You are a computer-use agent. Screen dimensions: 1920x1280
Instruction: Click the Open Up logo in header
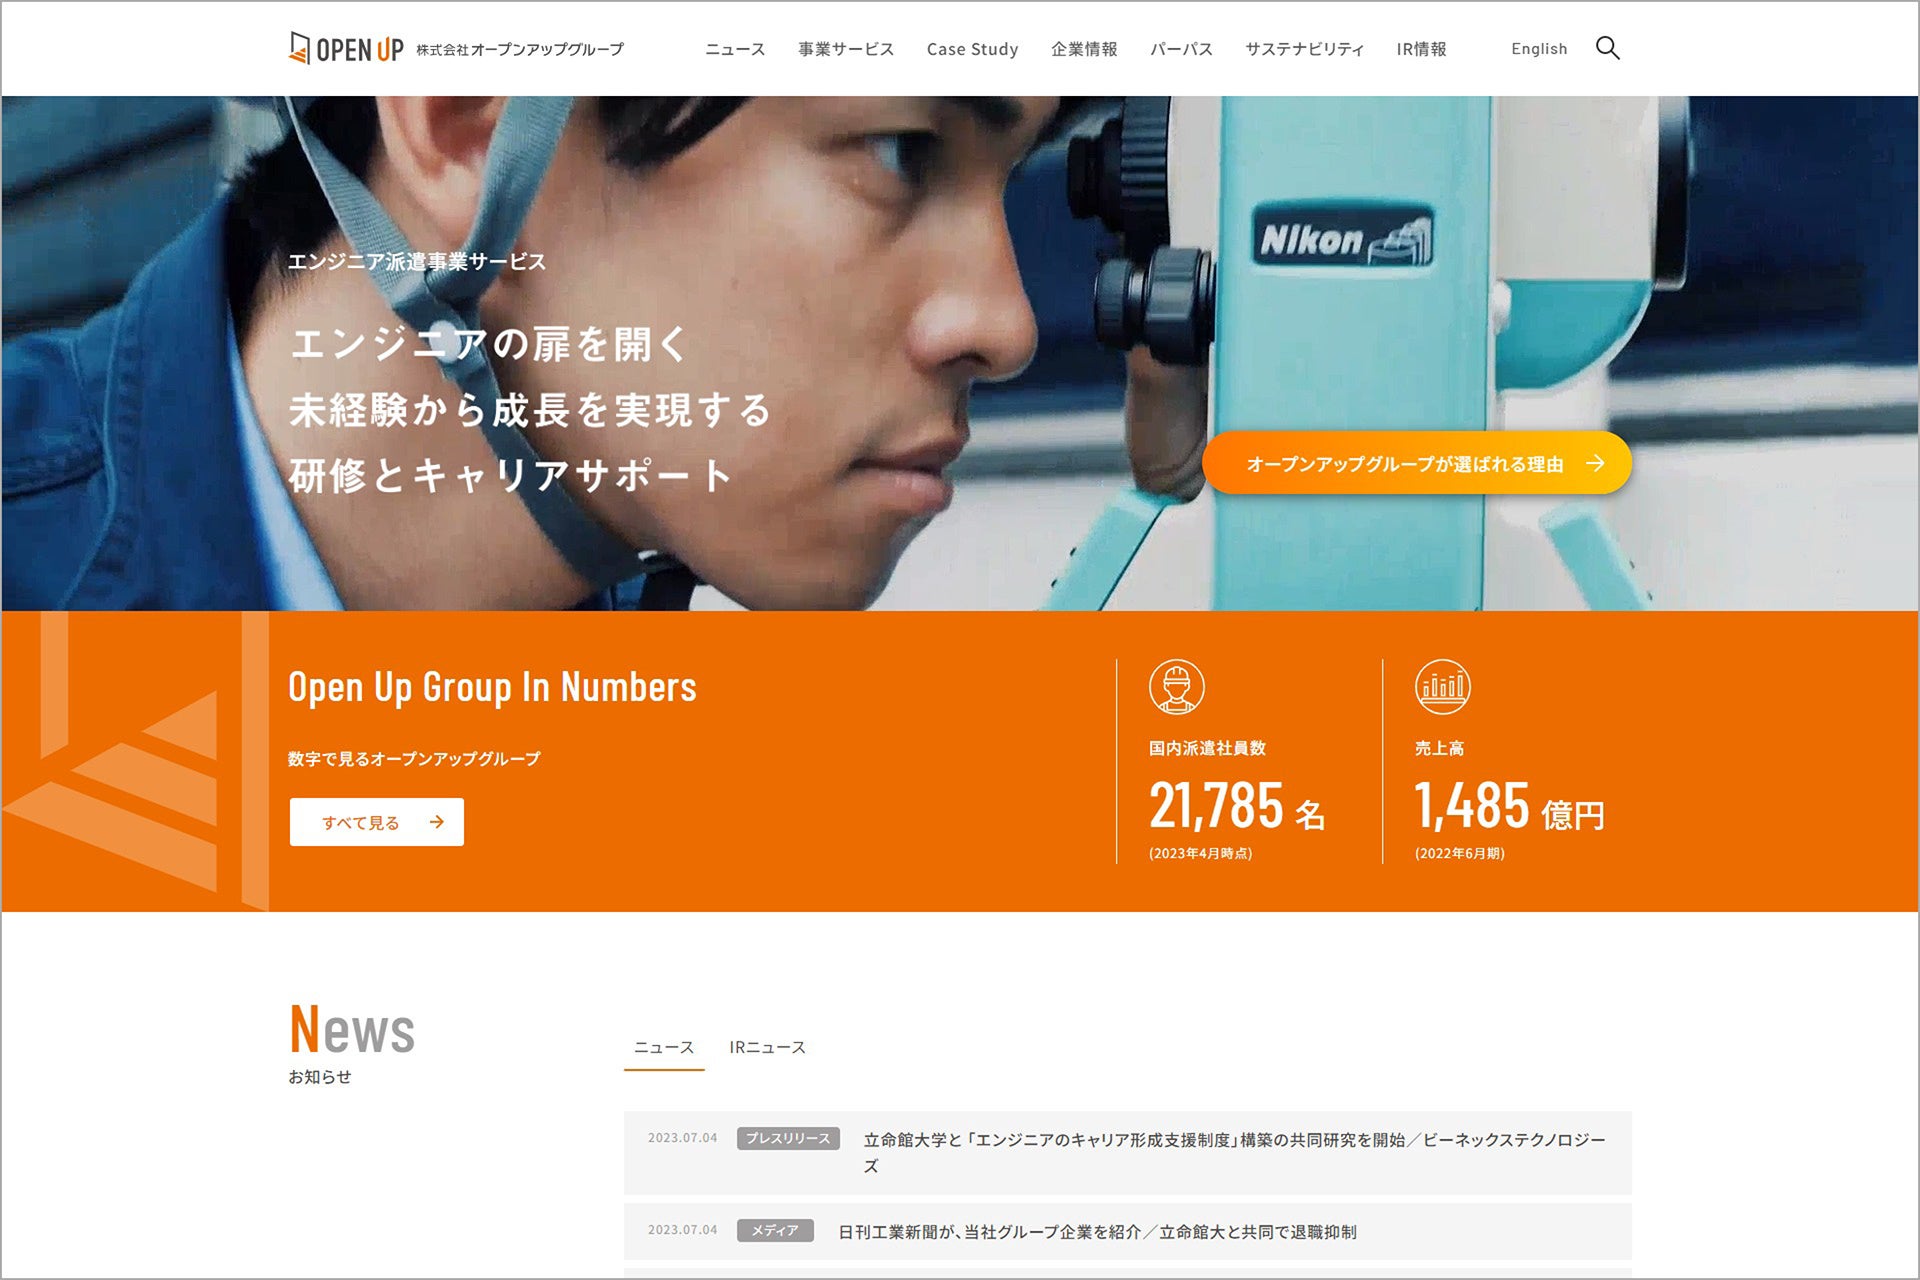pos(346,48)
